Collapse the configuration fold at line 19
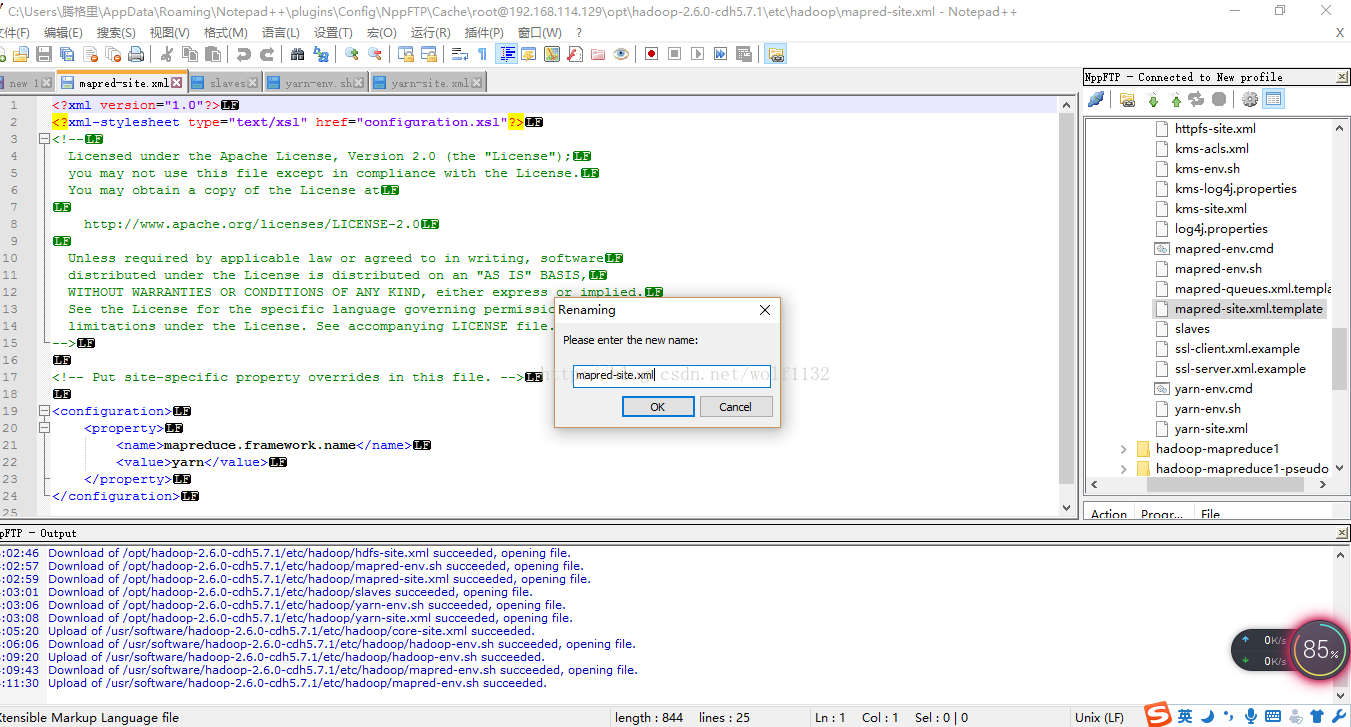1351x727 pixels. [x=44, y=411]
